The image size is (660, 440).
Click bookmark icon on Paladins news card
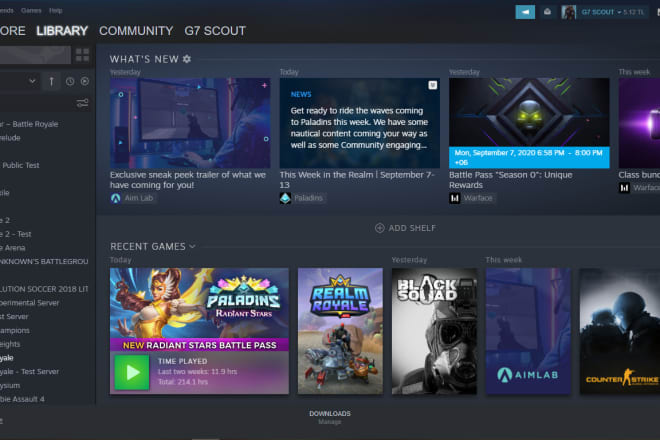[x=432, y=85]
